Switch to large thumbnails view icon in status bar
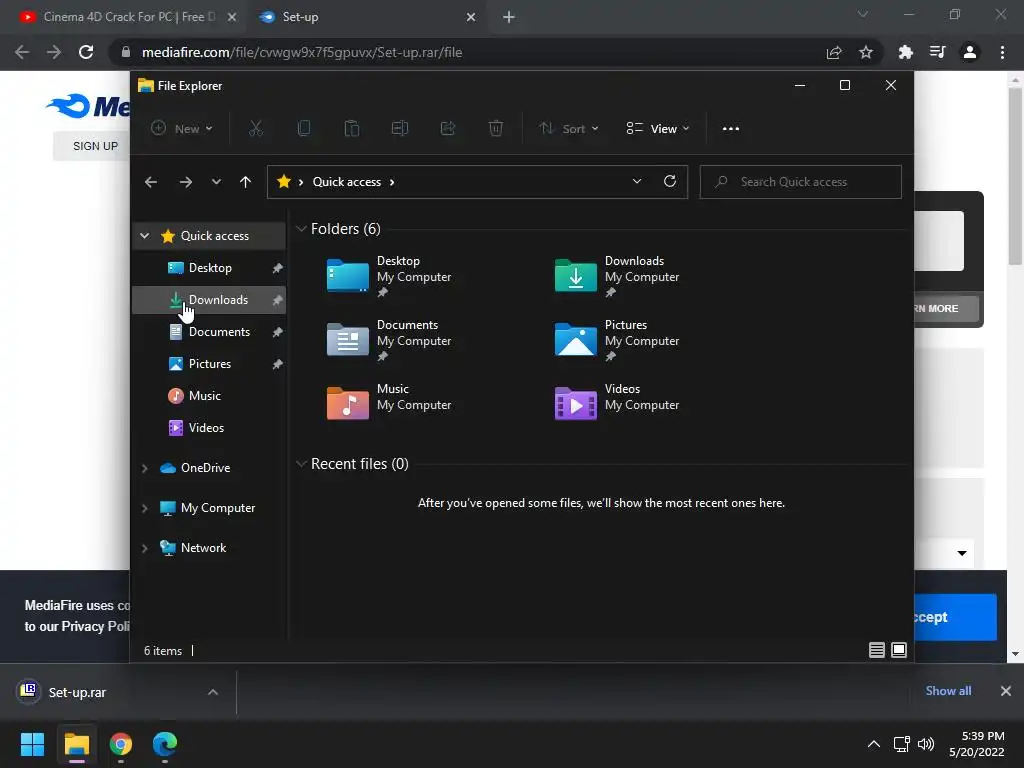 click(x=899, y=650)
